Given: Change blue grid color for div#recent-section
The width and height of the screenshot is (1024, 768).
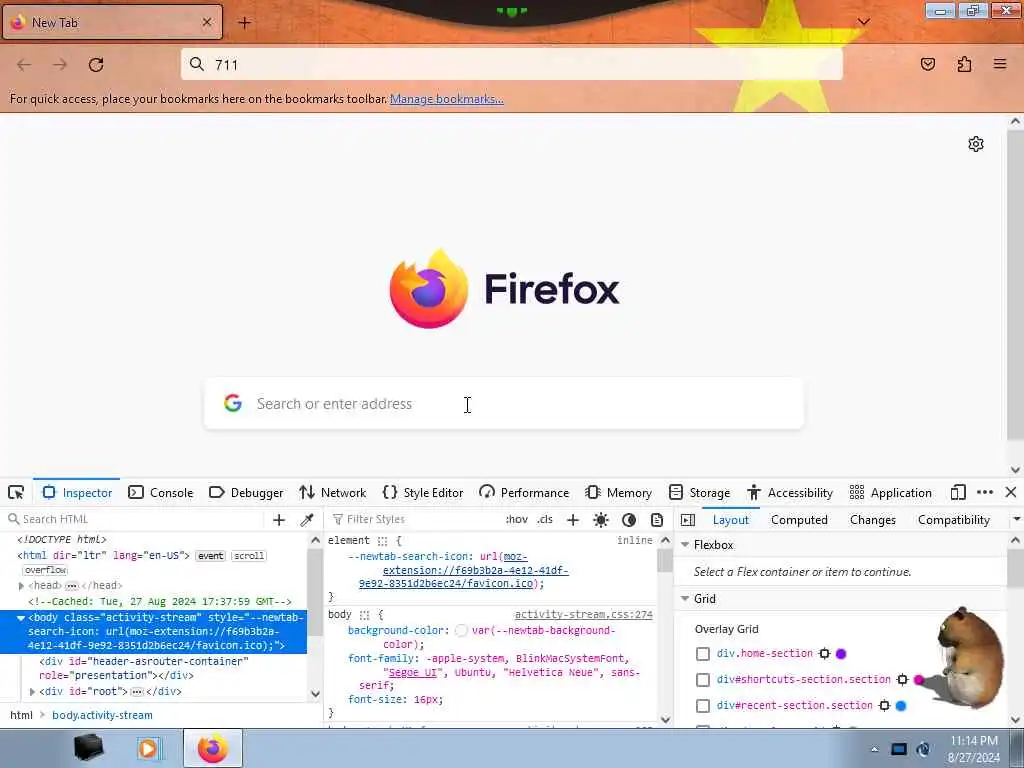Looking at the screenshot, I should (901, 706).
